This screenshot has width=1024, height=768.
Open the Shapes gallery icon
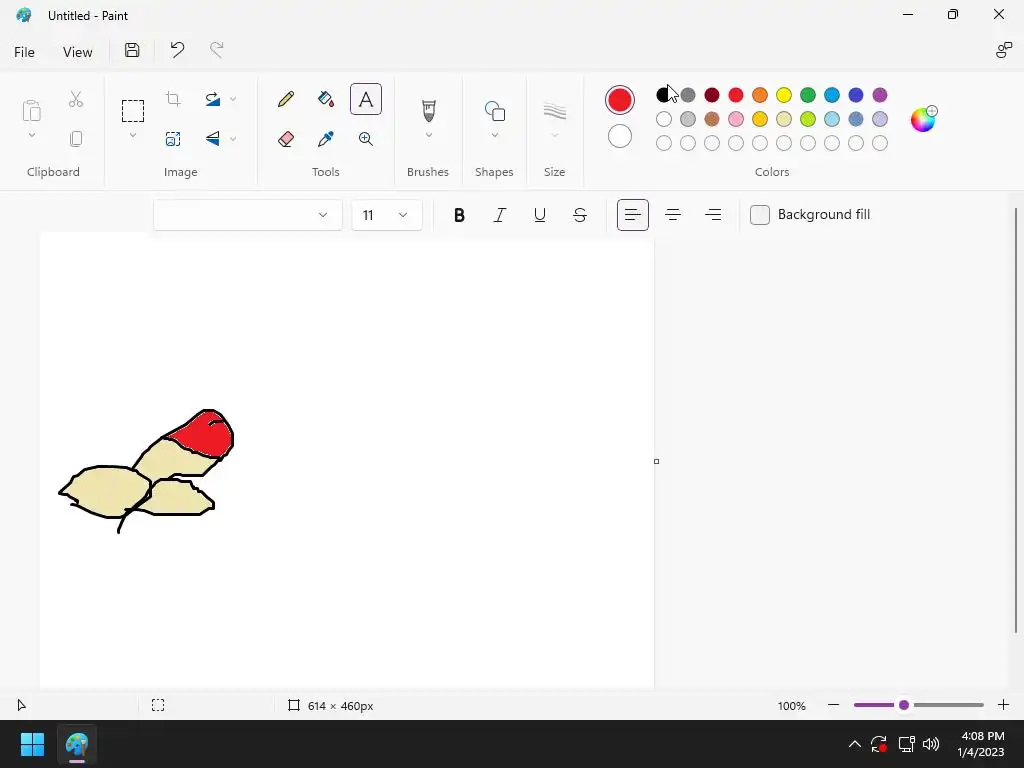pyautogui.click(x=495, y=111)
